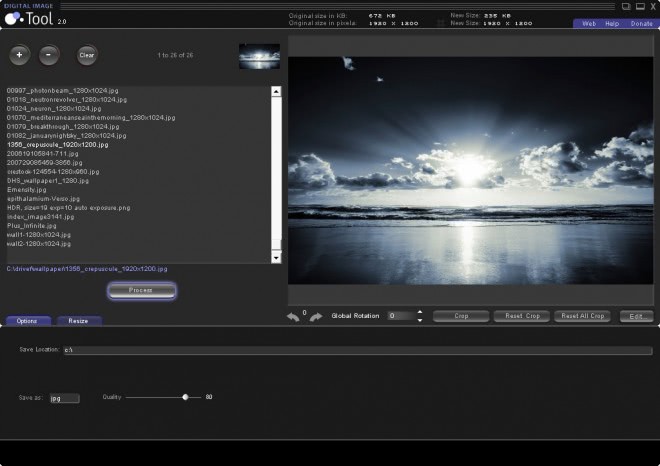Switch to the Options tab
Viewport: 660px width, 466px height.
[27, 321]
